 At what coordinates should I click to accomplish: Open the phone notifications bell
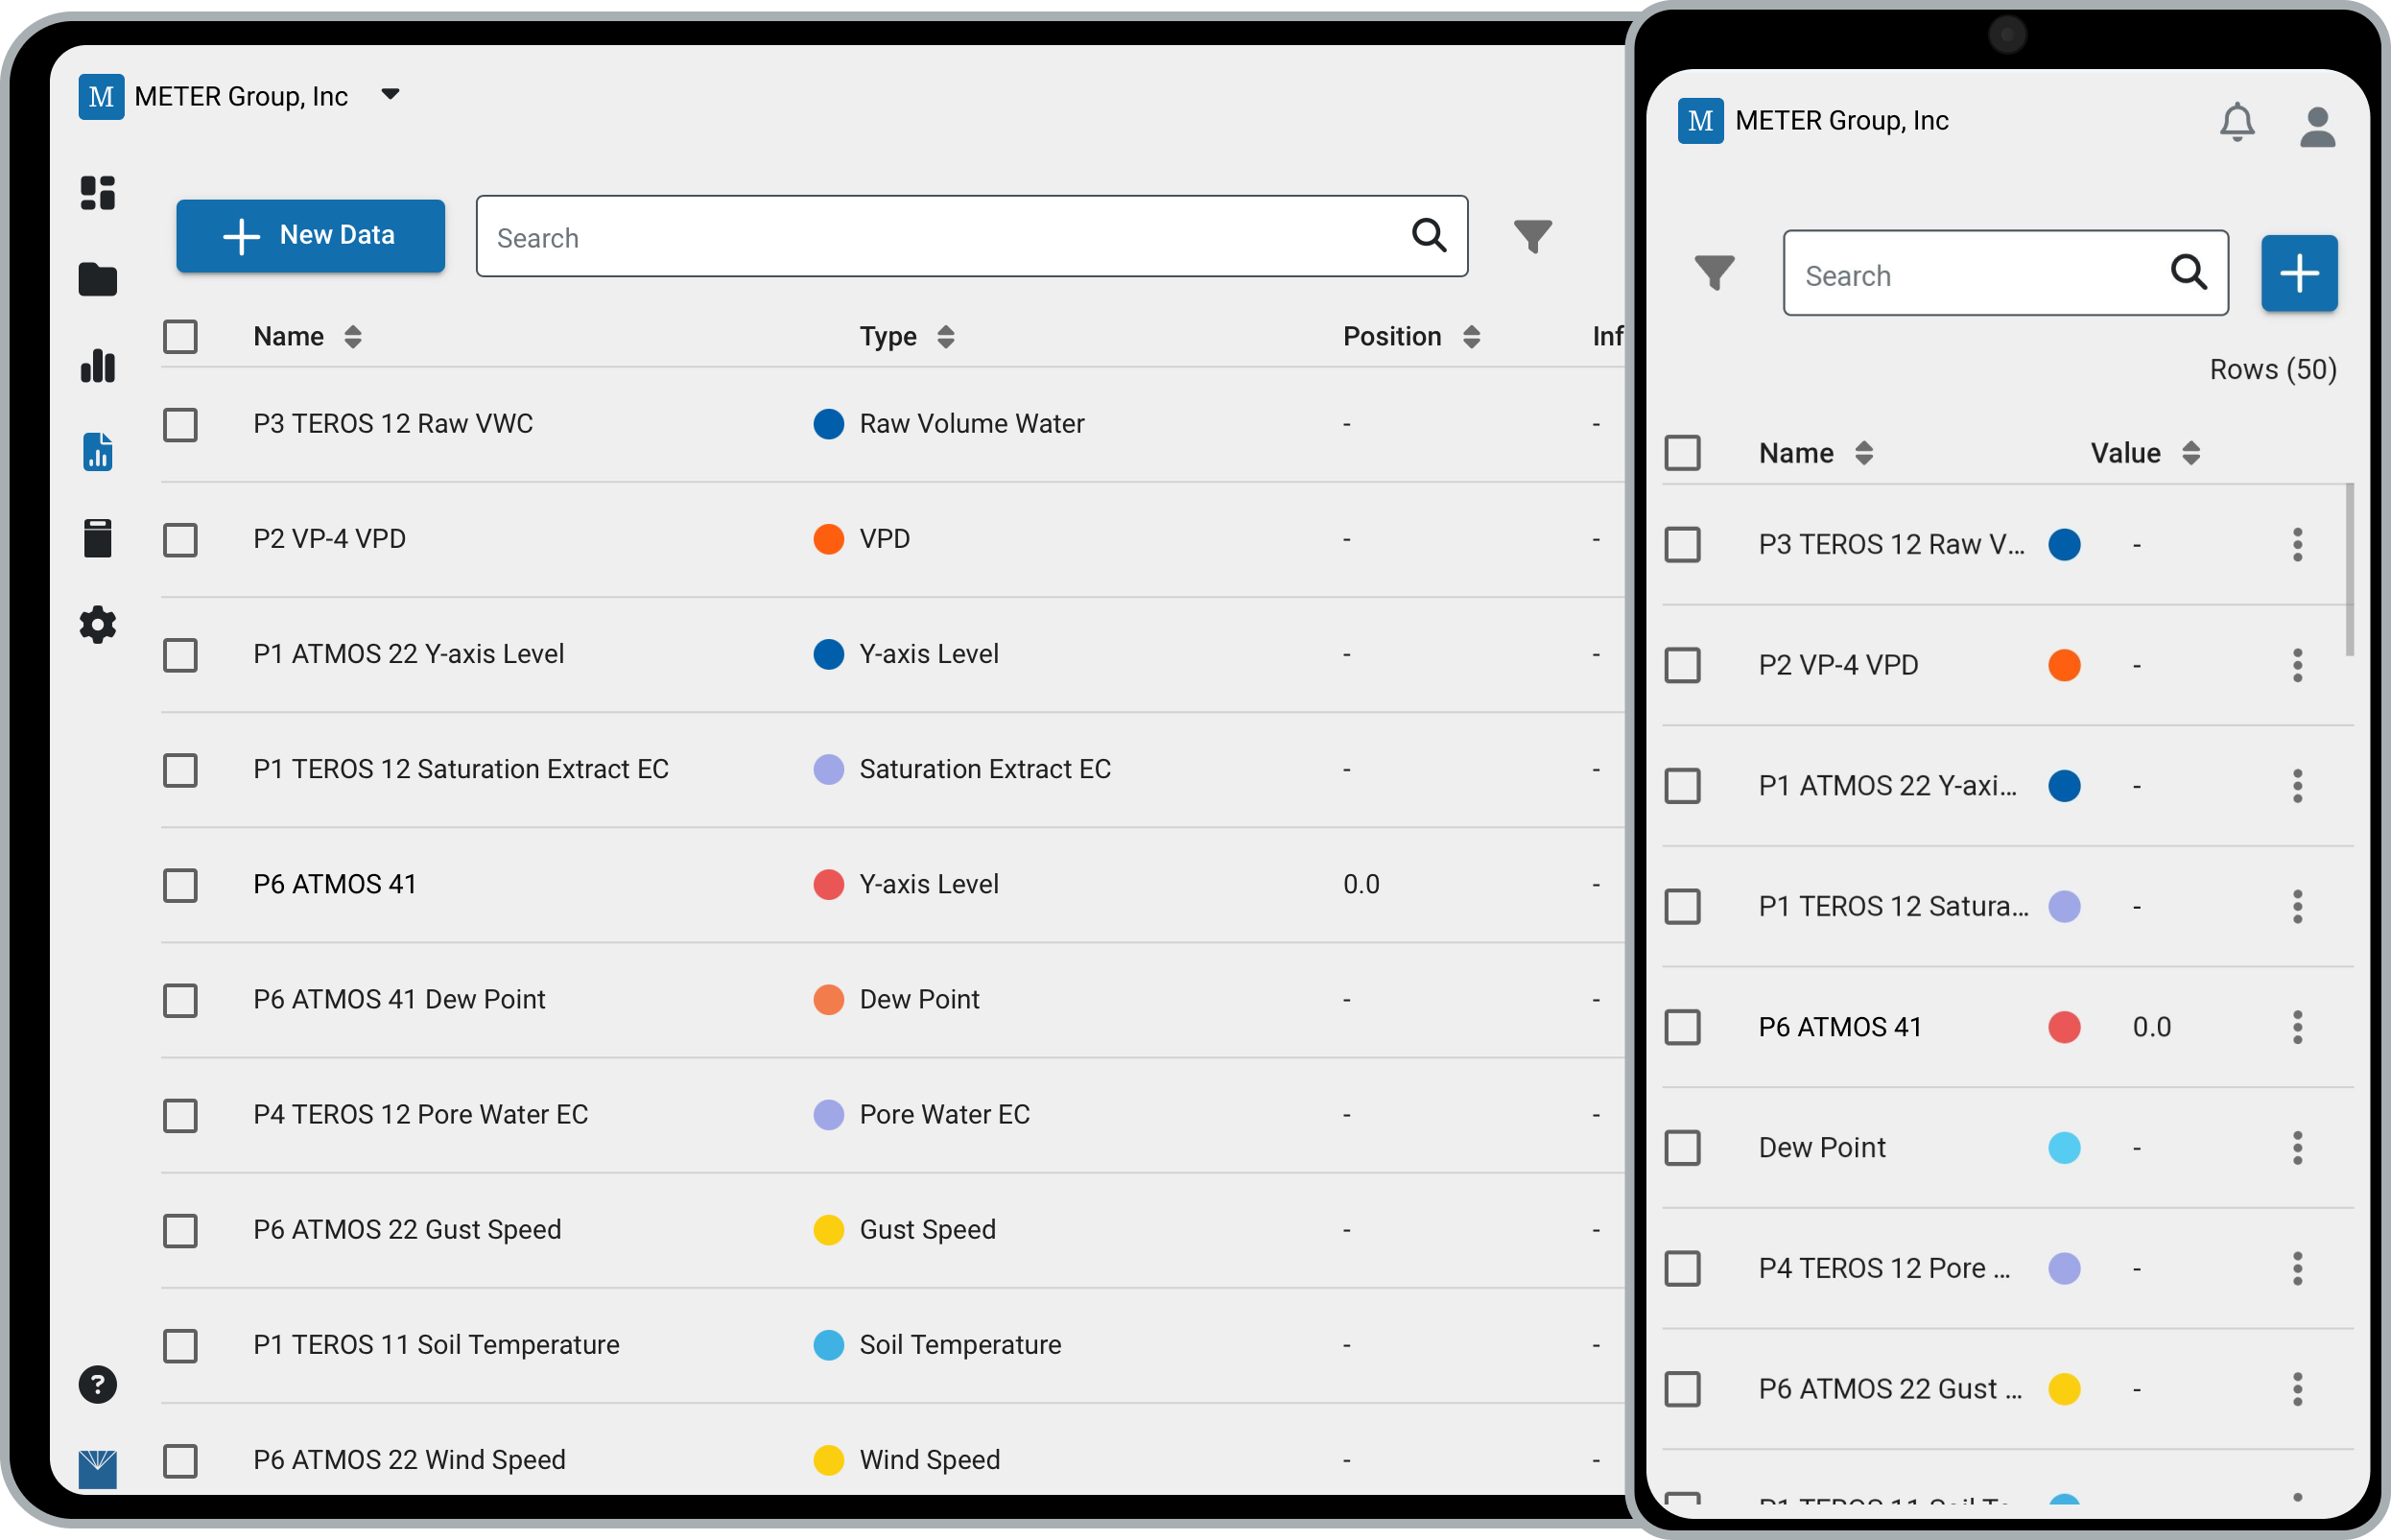pos(2237,123)
